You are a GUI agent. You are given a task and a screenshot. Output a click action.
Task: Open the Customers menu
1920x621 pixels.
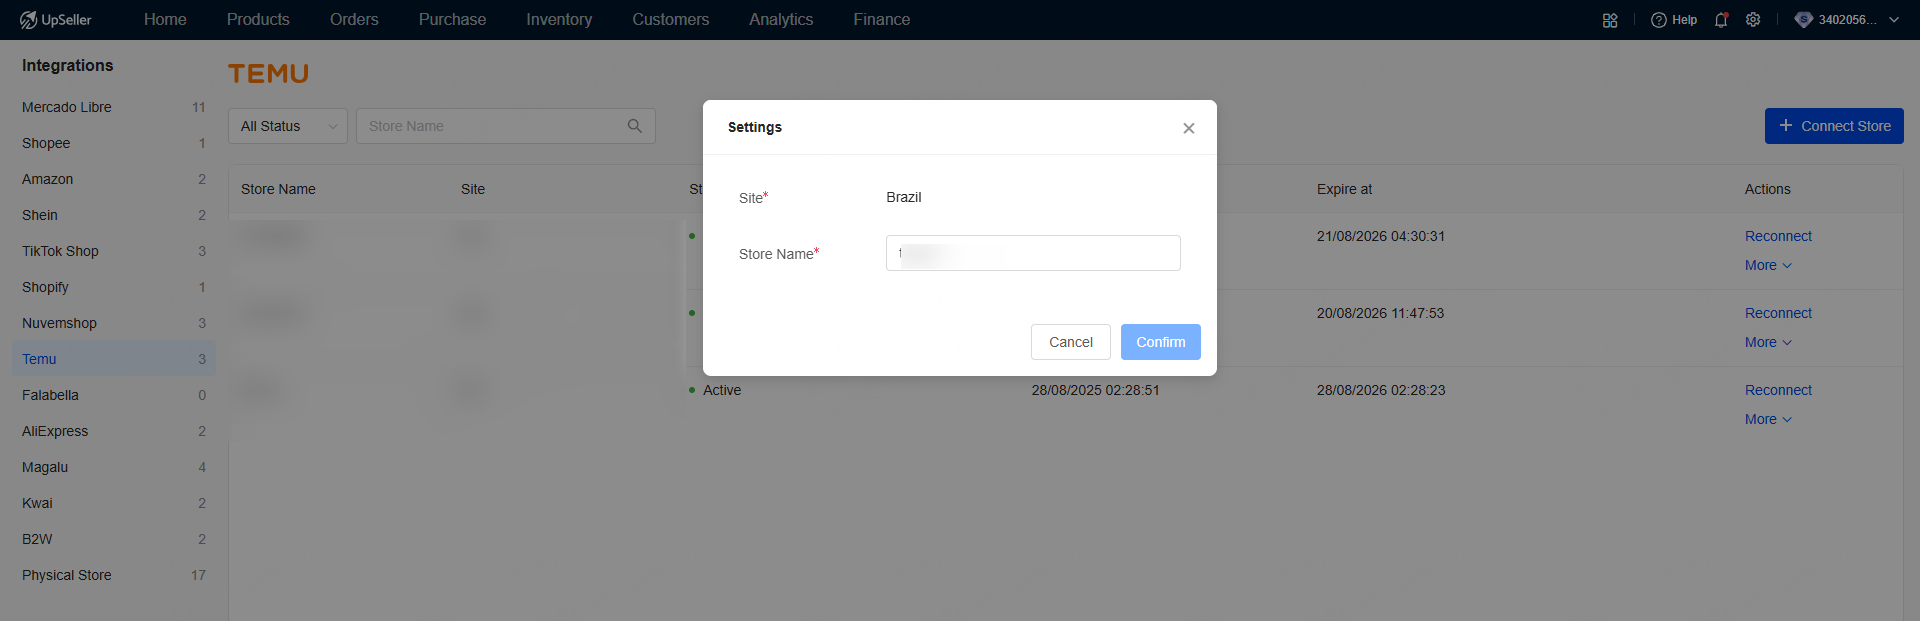[670, 20]
